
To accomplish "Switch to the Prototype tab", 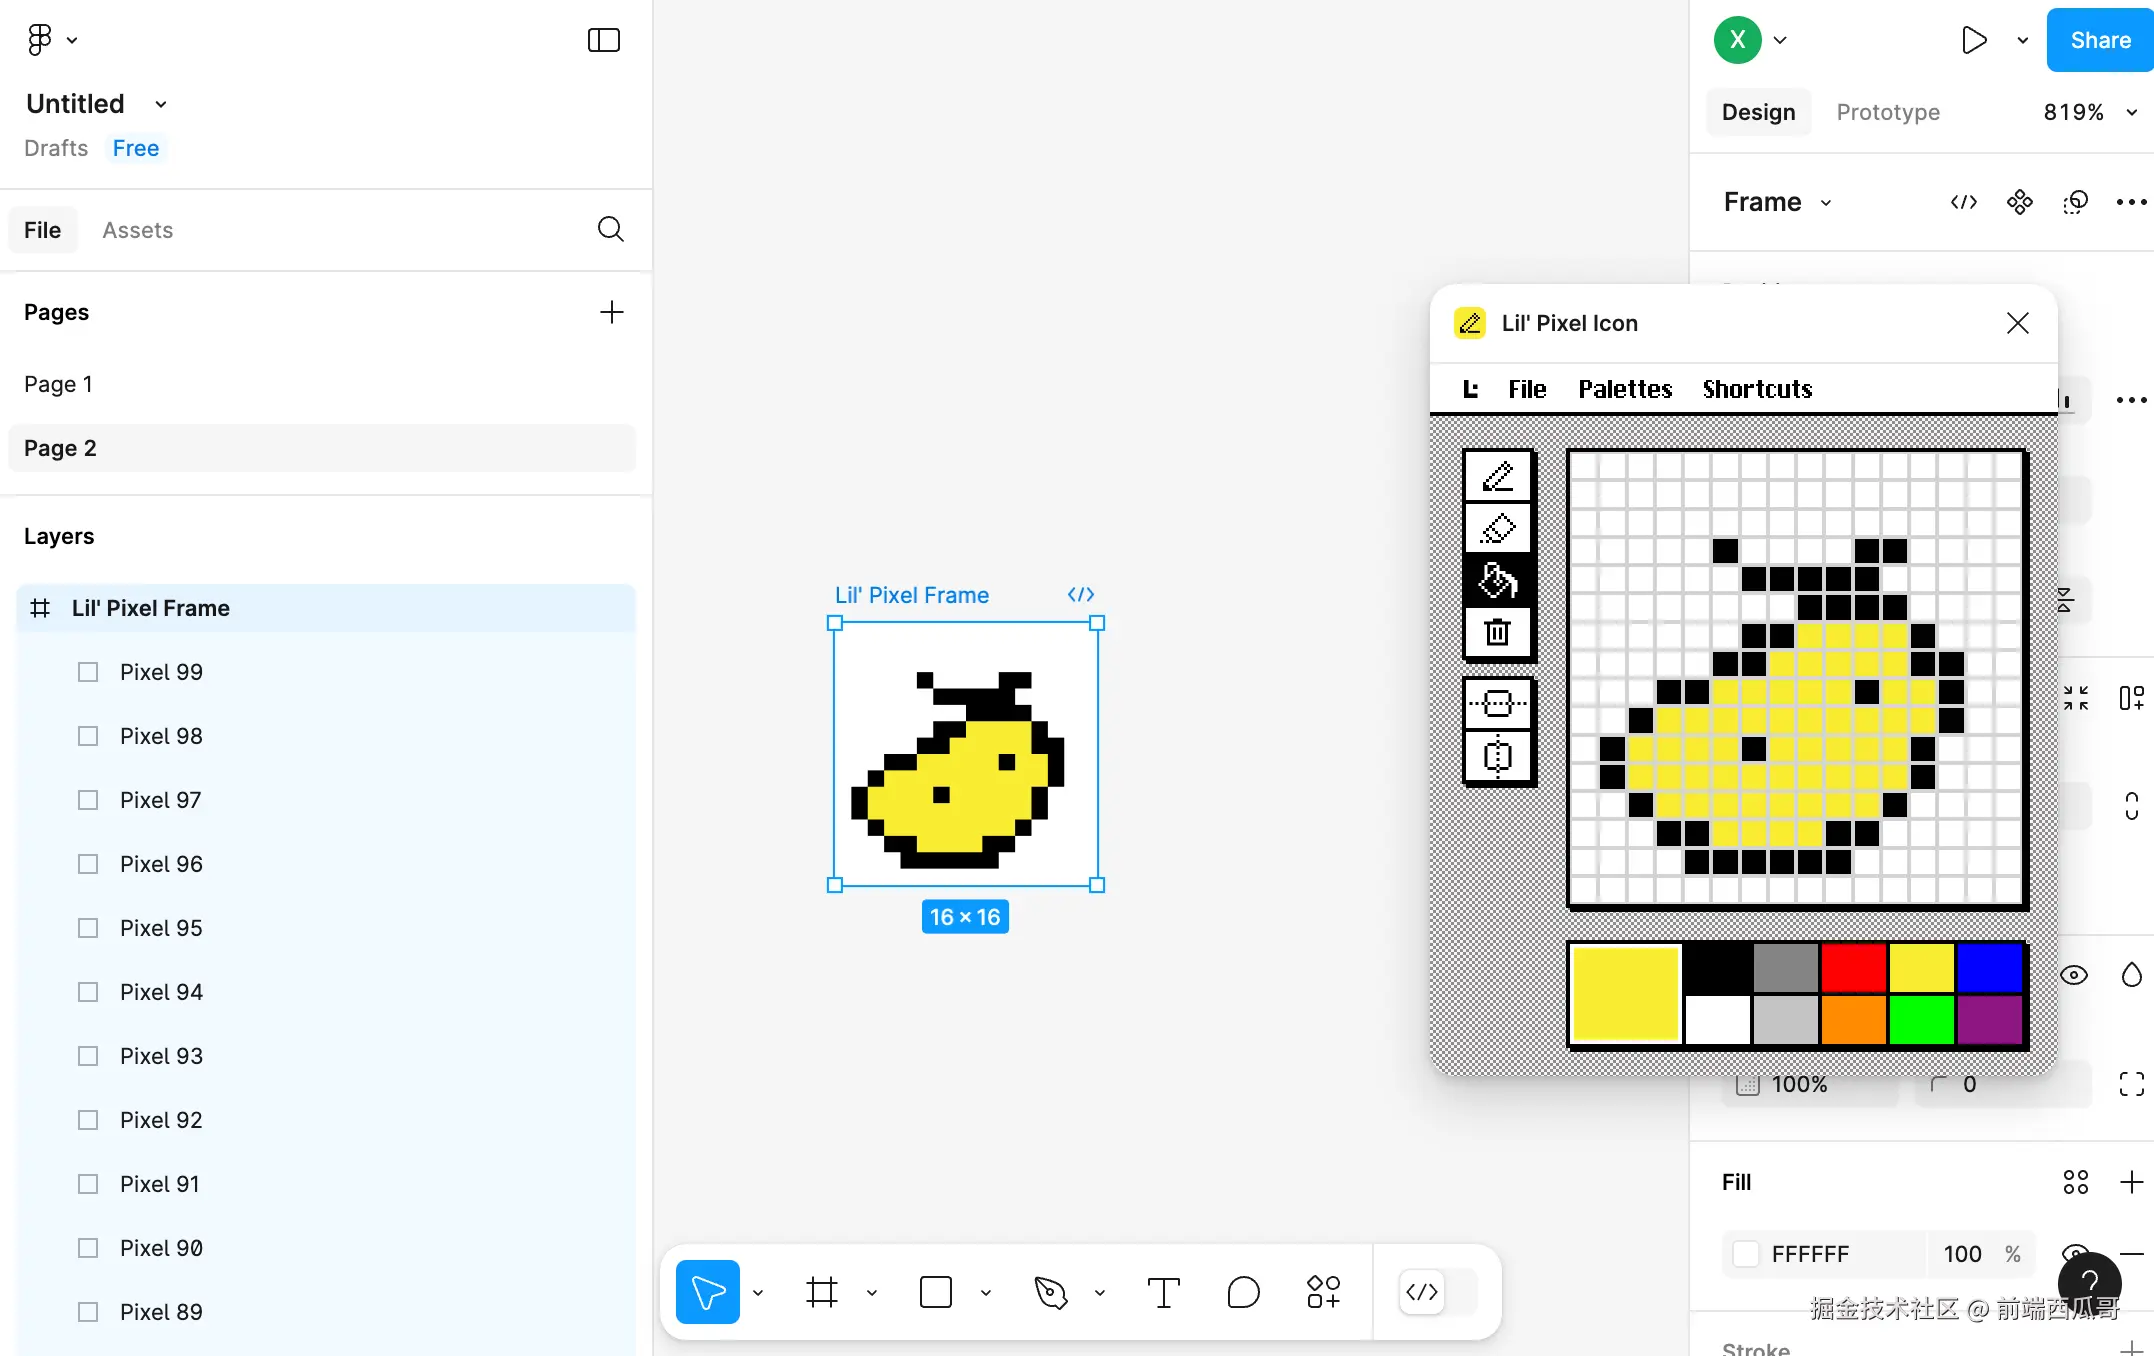I will [1888, 112].
